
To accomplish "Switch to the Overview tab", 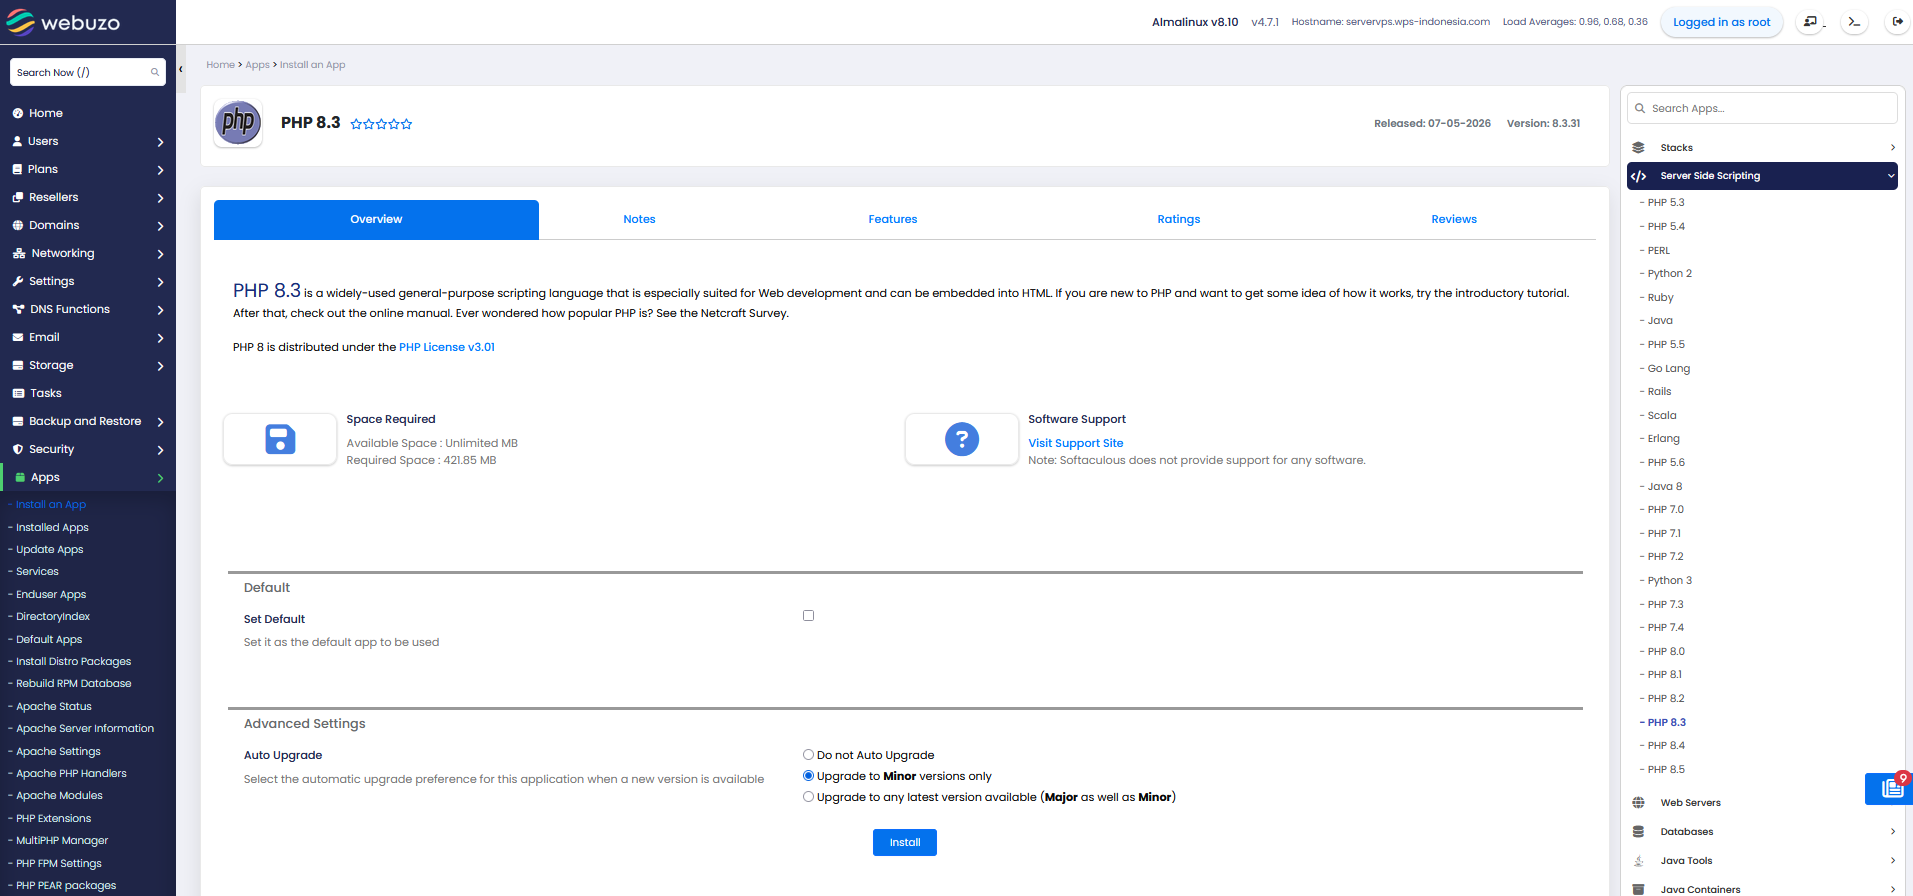I will click(x=376, y=219).
